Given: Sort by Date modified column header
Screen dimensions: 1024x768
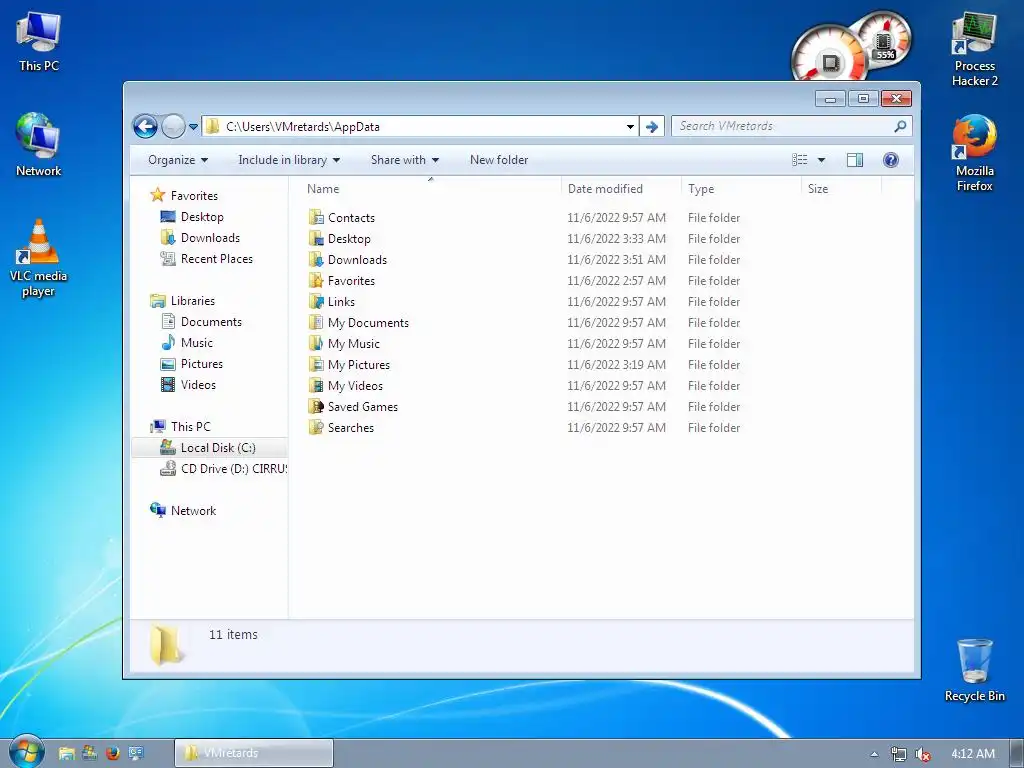Looking at the screenshot, I should click(605, 189).
